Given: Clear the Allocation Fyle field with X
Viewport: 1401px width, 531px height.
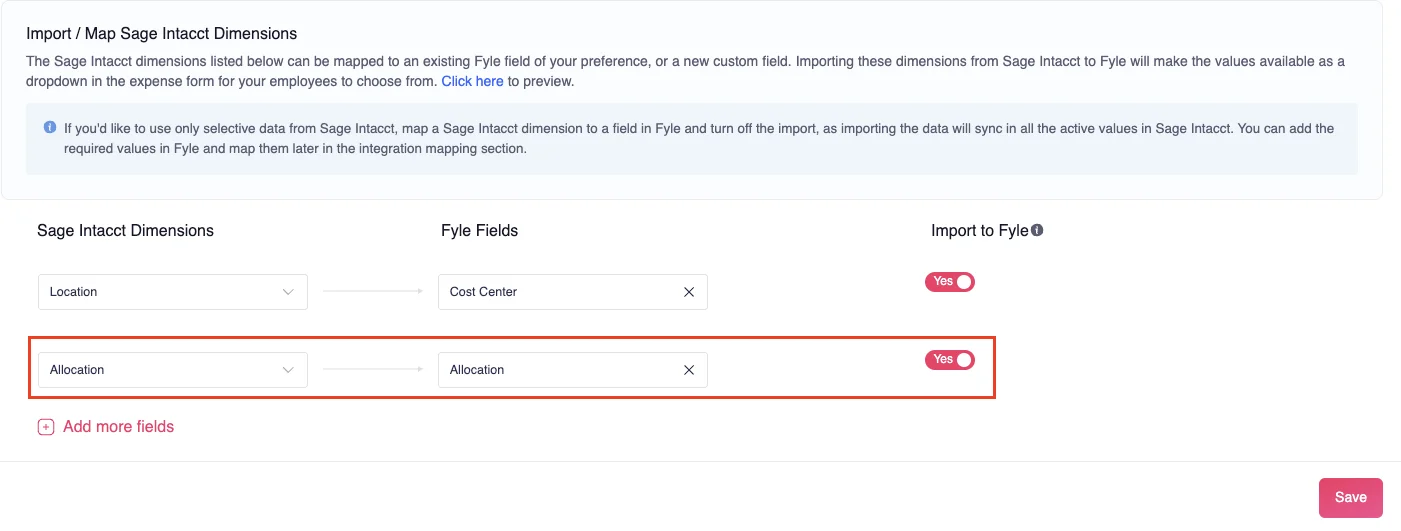Looking at the screenshot, I should (688, 370).
